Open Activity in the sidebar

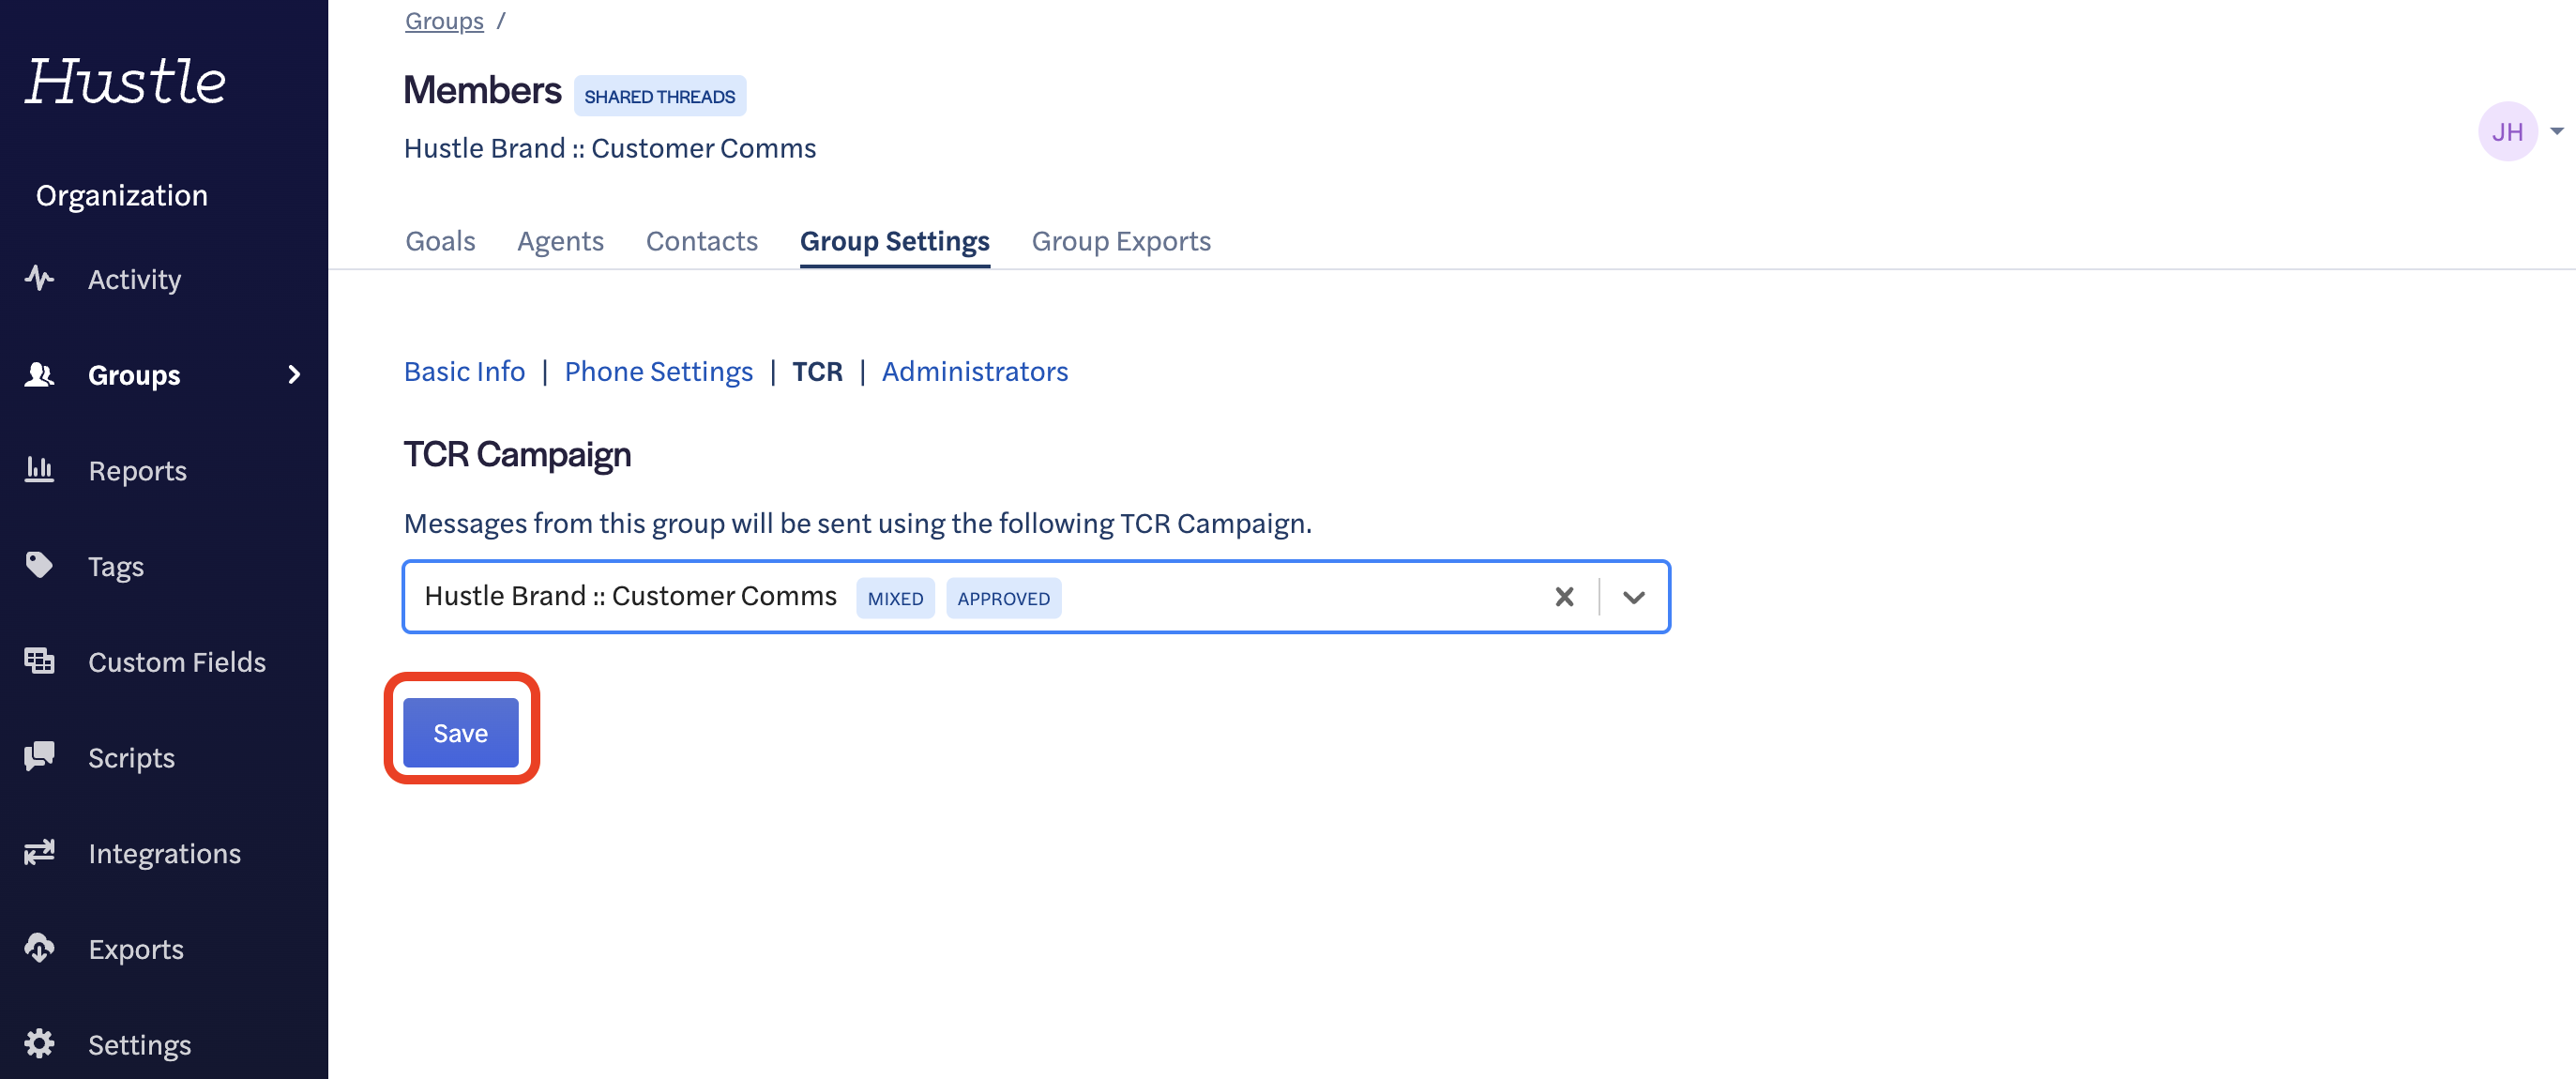(134, 279)
